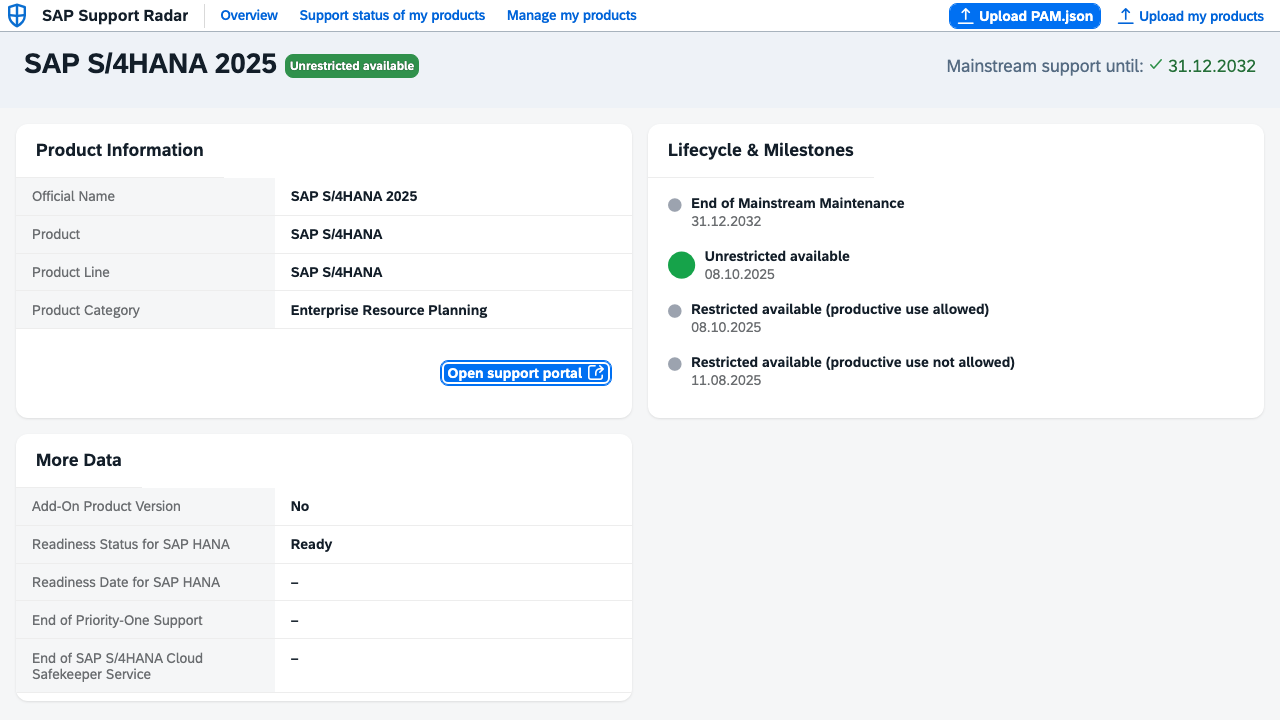
Task: Select the 31.12.2032 date under End of Mainstream Maintenance
Action: 726,221
